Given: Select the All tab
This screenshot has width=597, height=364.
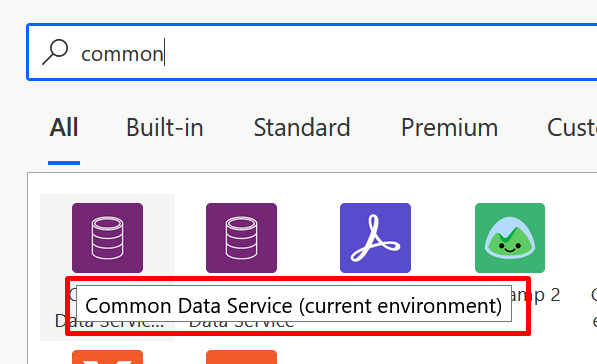Looking at the screenshot, I should pos(64,128).
